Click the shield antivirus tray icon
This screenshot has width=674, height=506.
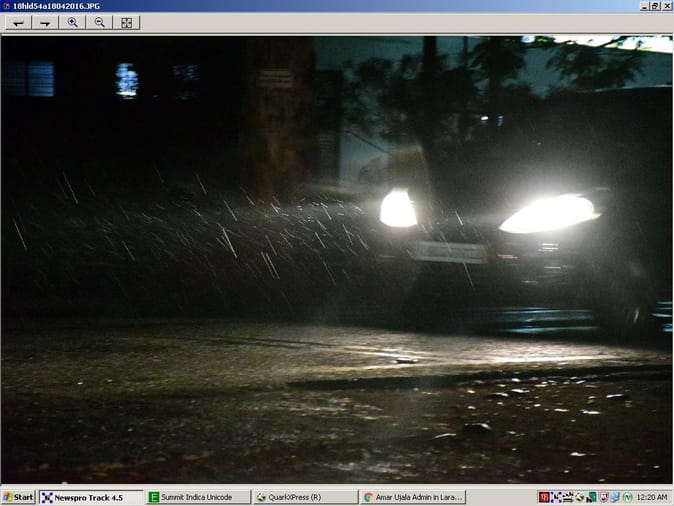602,497
